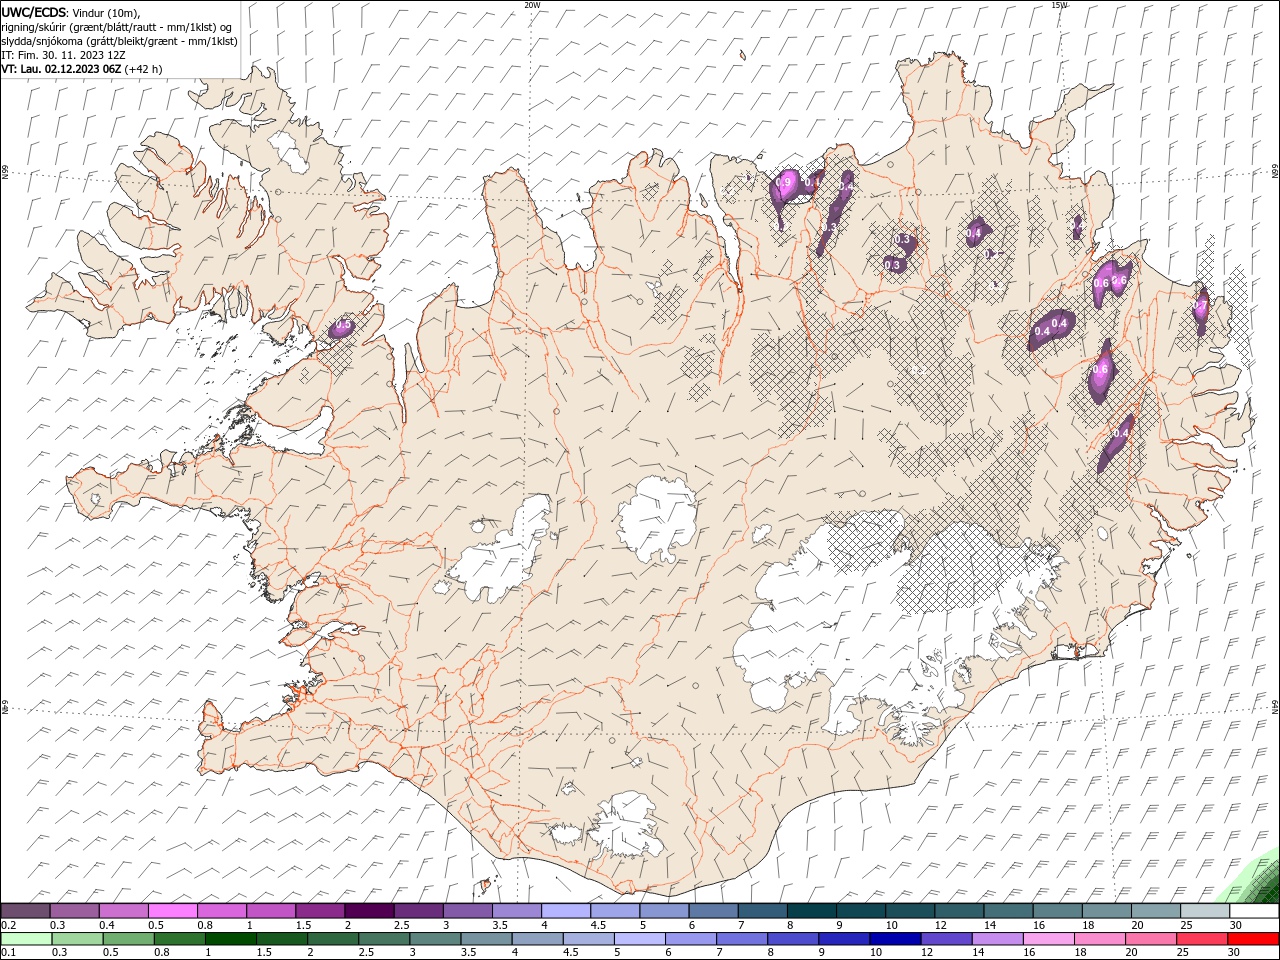
Task: Click the 12 label under the top legend
Action: click(941, 926)
